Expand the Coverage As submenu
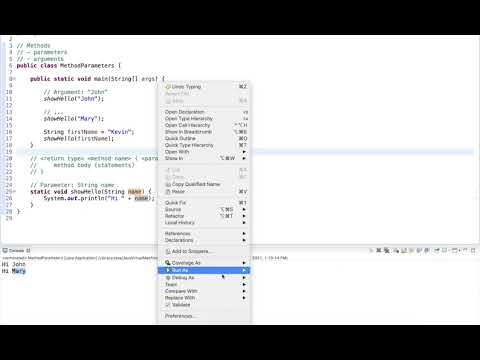This screenshot has height=360, width=480. point(204,263)
